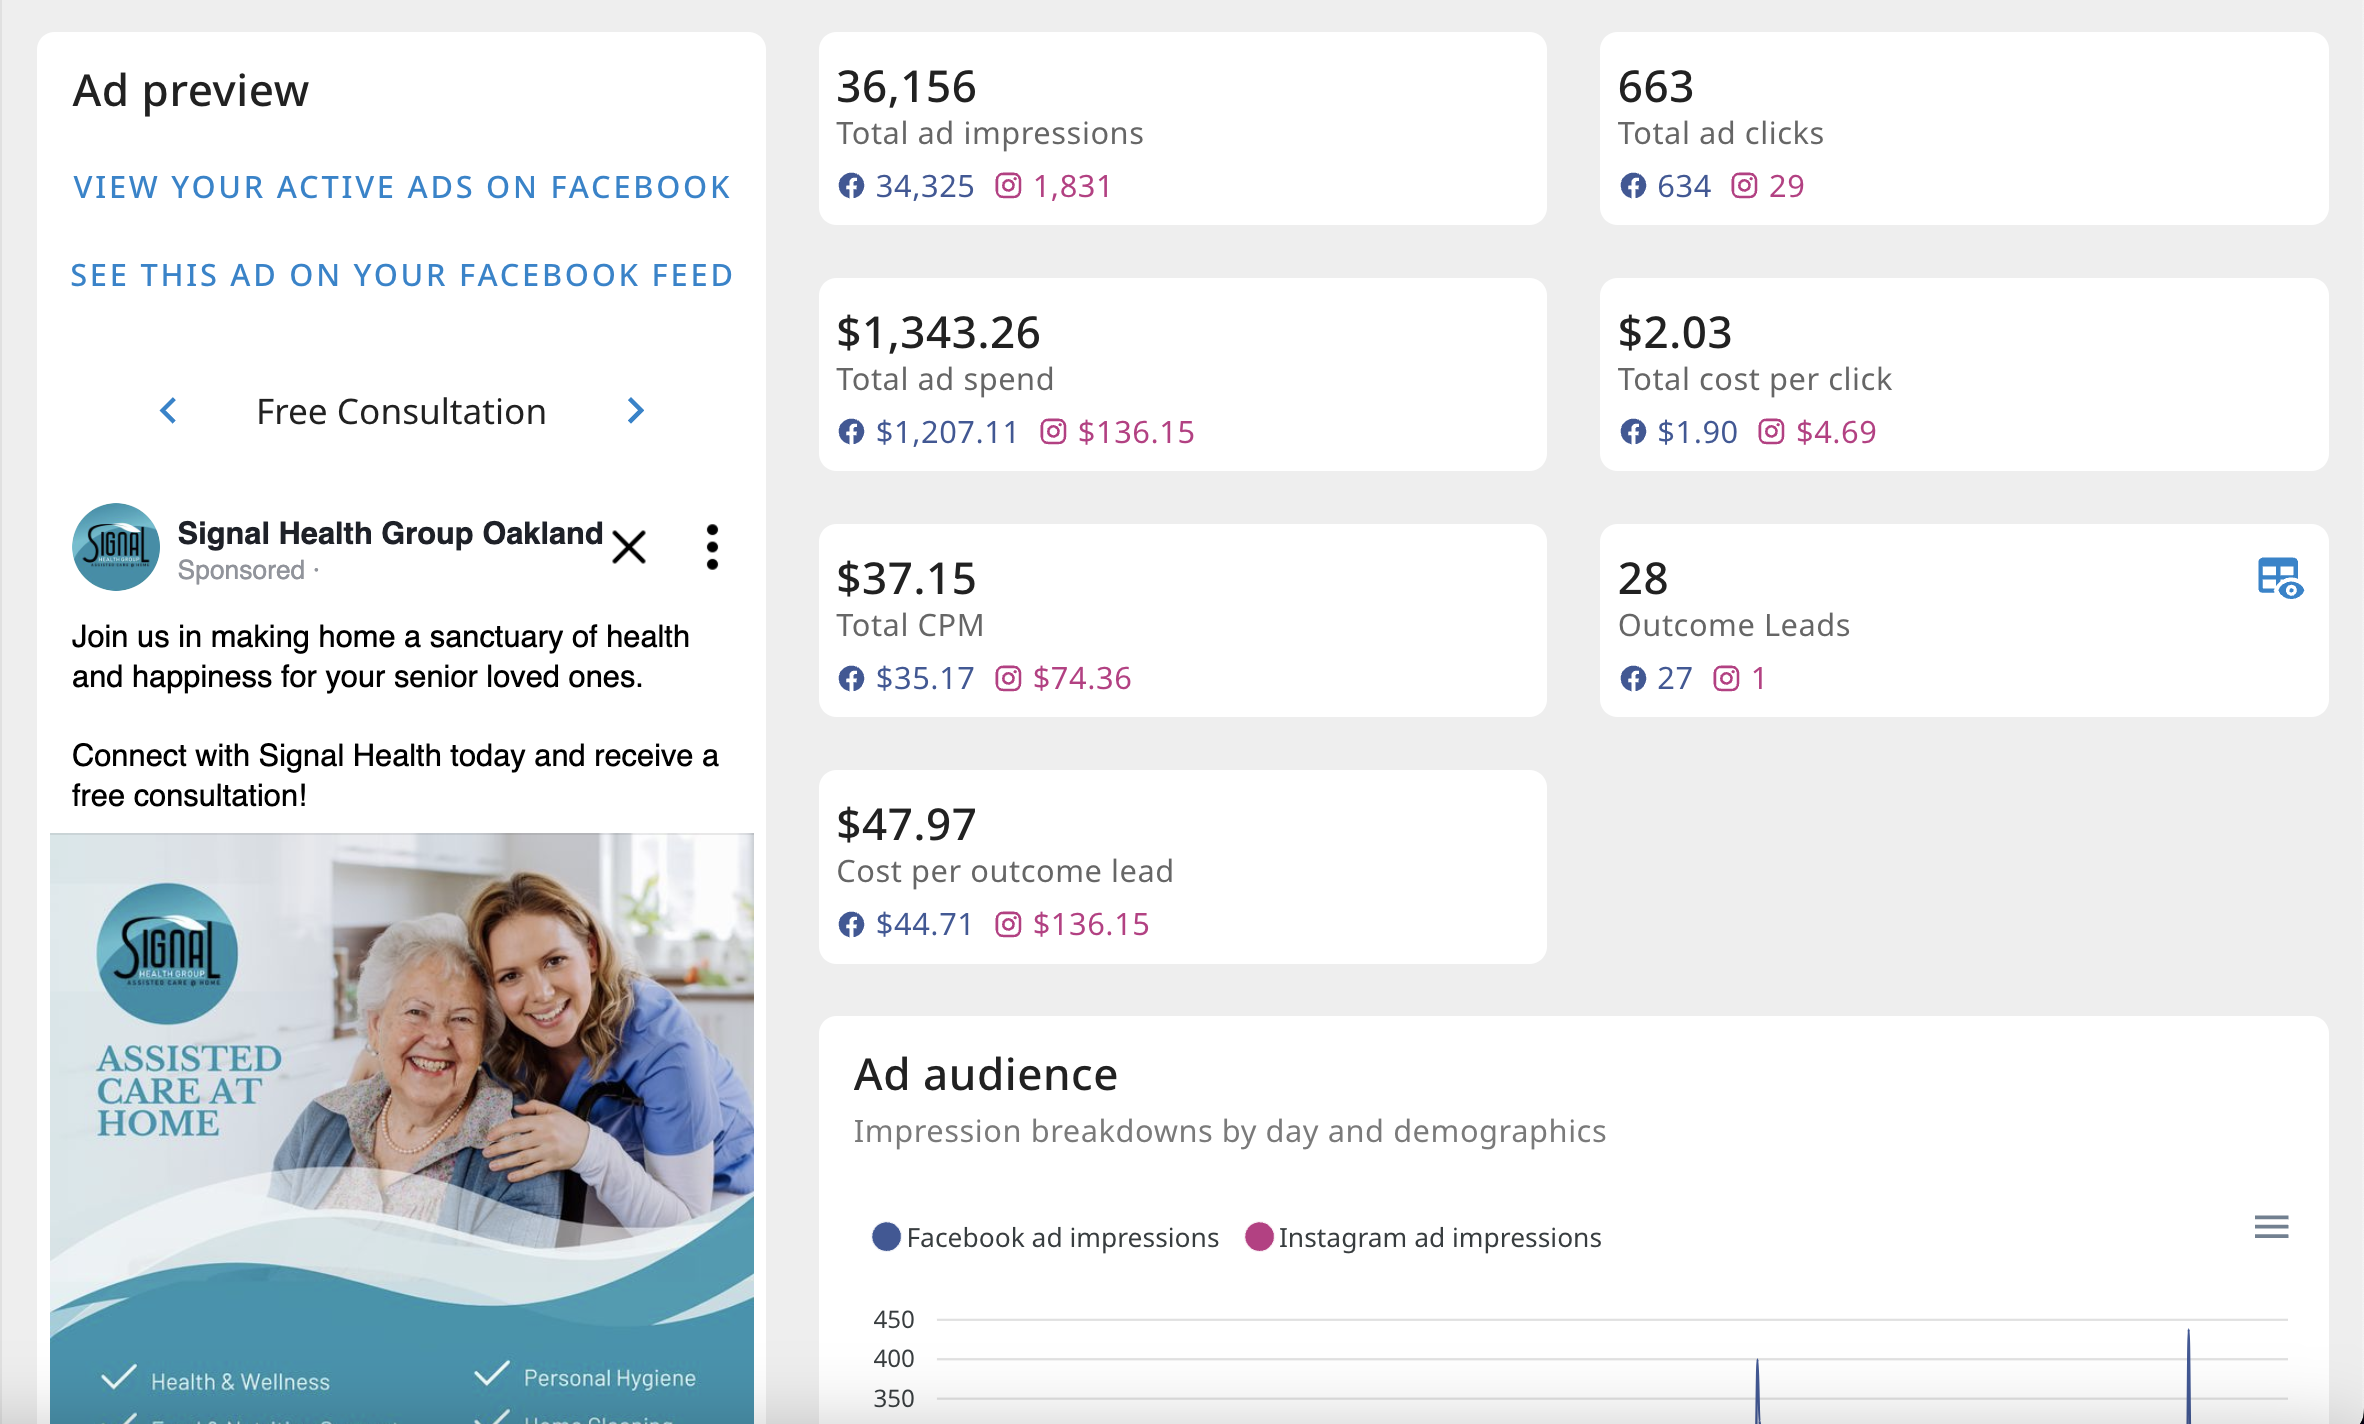
Task: Click Instagram icon under Outcome Leads
Action: tap(1726, 678)
